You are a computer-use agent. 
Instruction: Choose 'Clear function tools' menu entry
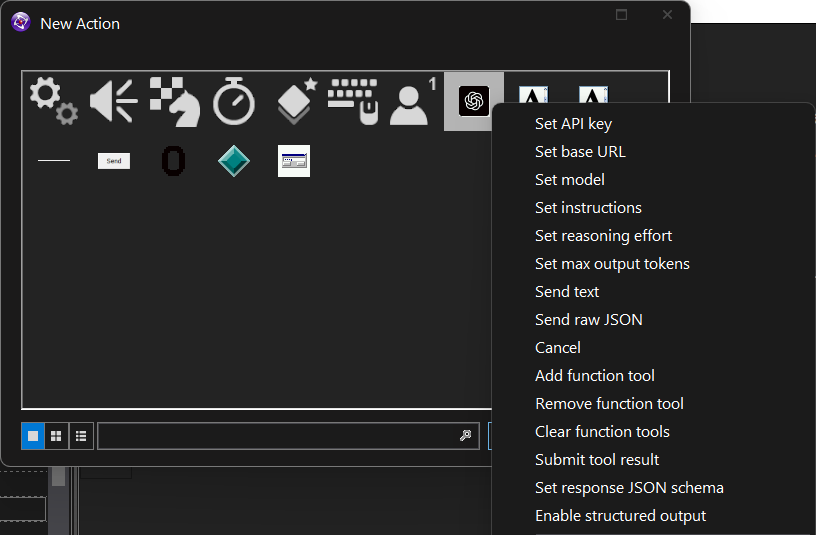[x=602, y=432]
